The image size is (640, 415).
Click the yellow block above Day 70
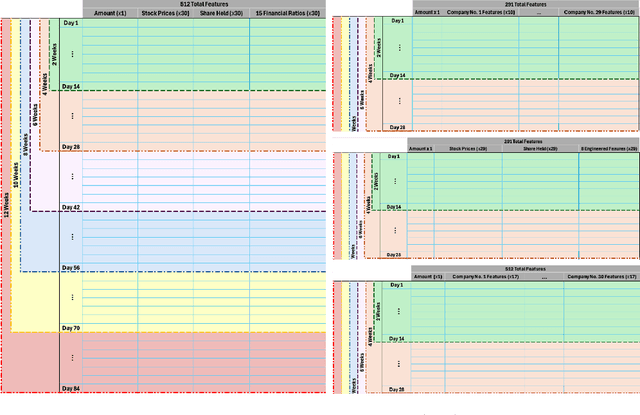pos(200,298)
